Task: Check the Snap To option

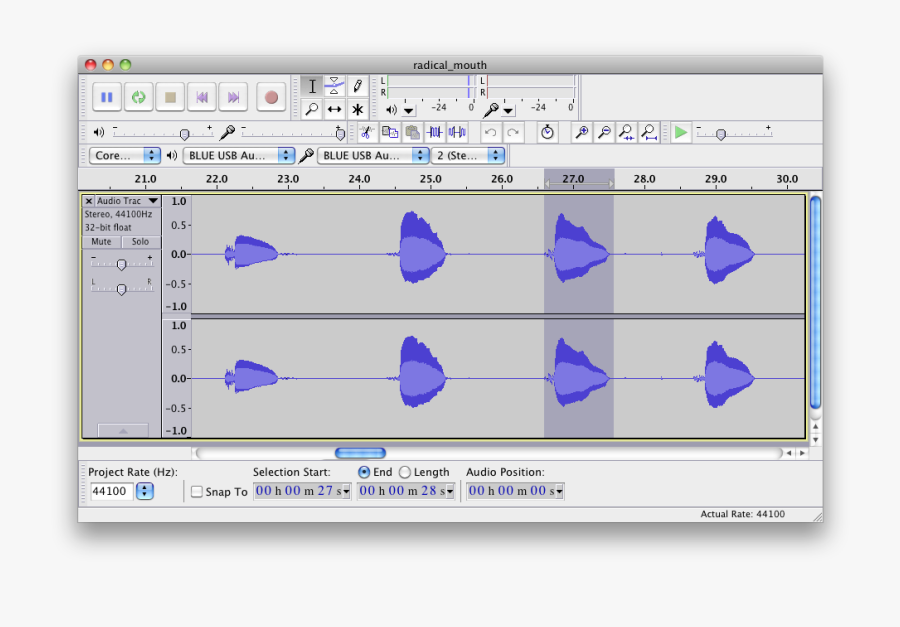Action: coord(195,491)
